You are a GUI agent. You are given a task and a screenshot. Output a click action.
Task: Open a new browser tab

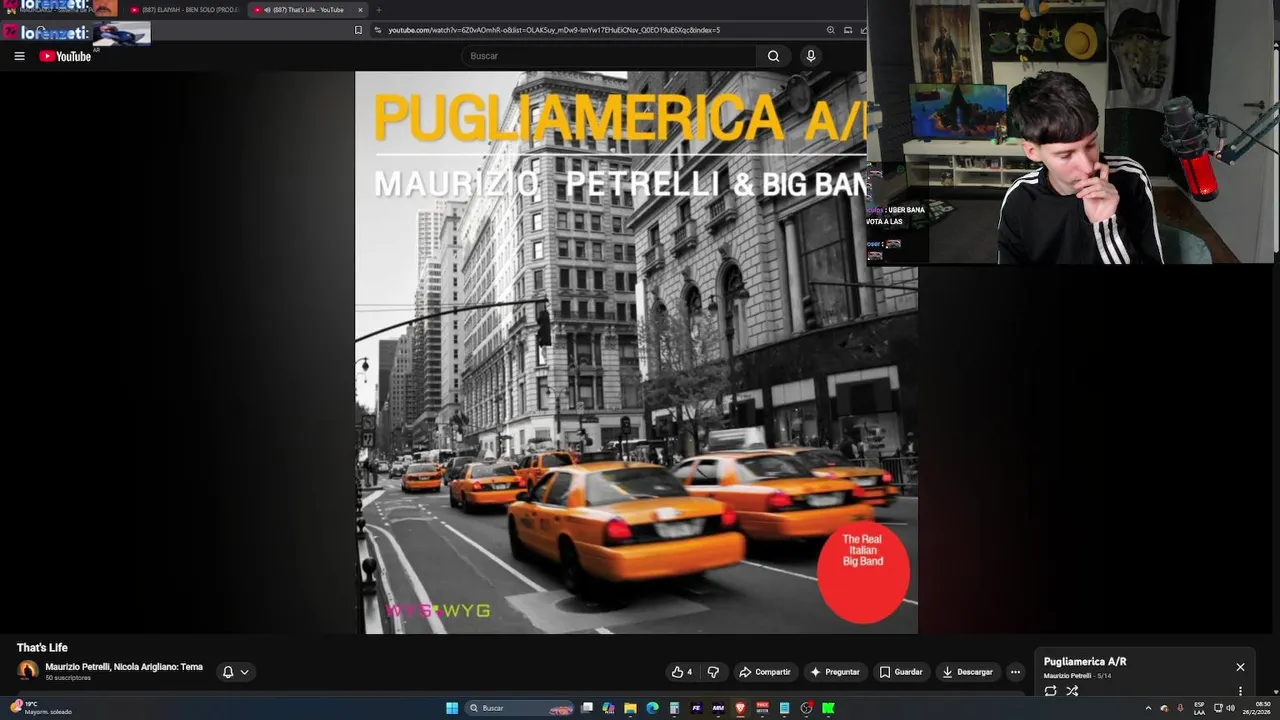[x=378, y=10]
